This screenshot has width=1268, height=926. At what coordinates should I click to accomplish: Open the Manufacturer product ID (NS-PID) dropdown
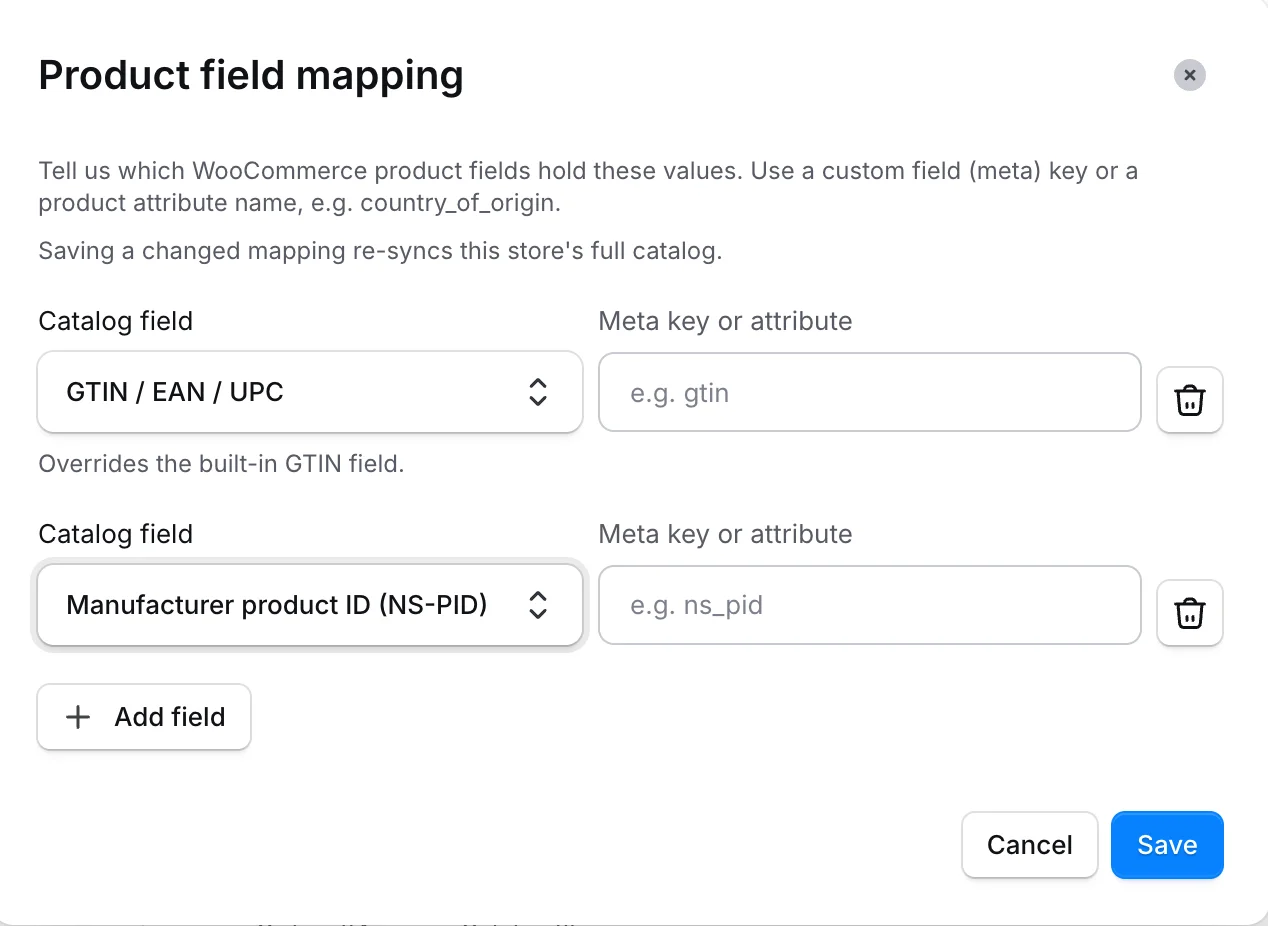[310, 605]
